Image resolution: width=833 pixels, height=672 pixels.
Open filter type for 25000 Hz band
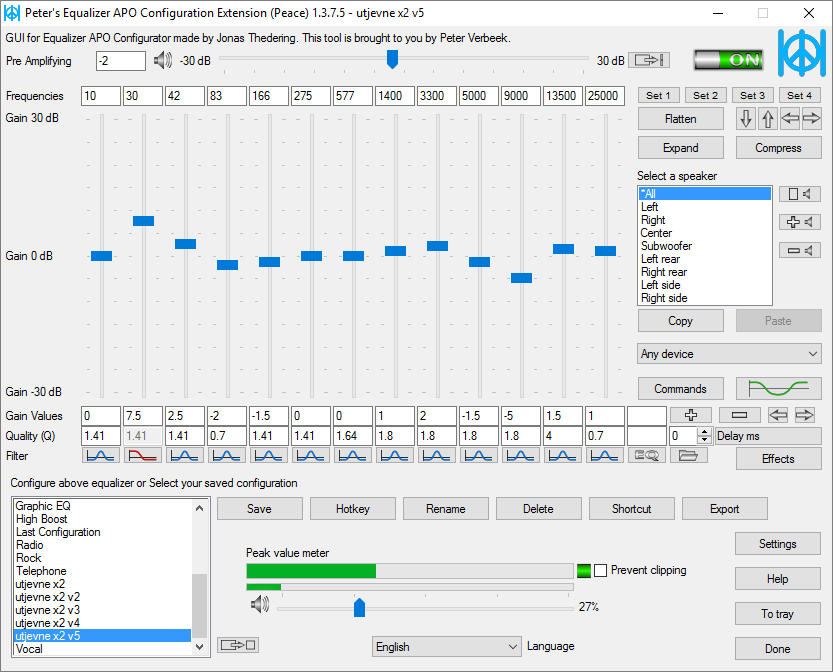(x=605, y=455)
